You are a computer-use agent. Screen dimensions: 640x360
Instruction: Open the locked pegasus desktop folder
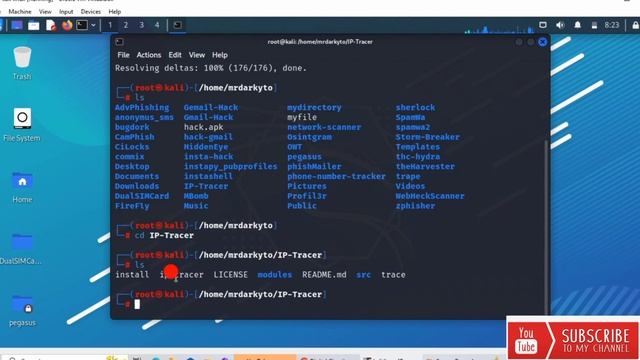coord(22,310)
